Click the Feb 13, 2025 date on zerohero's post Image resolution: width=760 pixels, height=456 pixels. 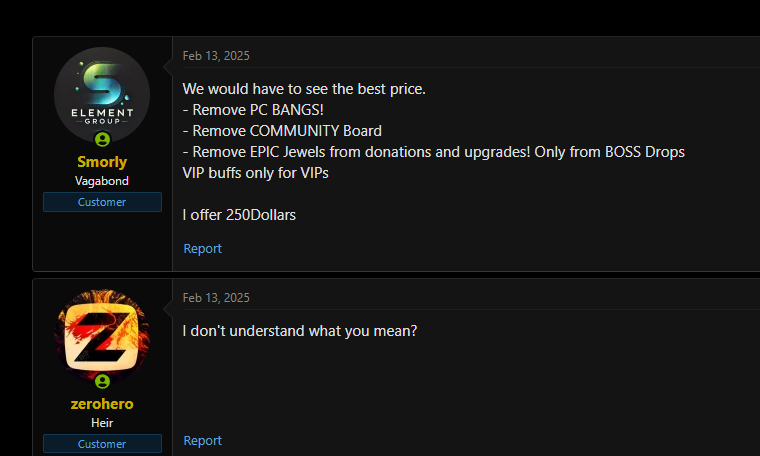[x=216, y=298]
